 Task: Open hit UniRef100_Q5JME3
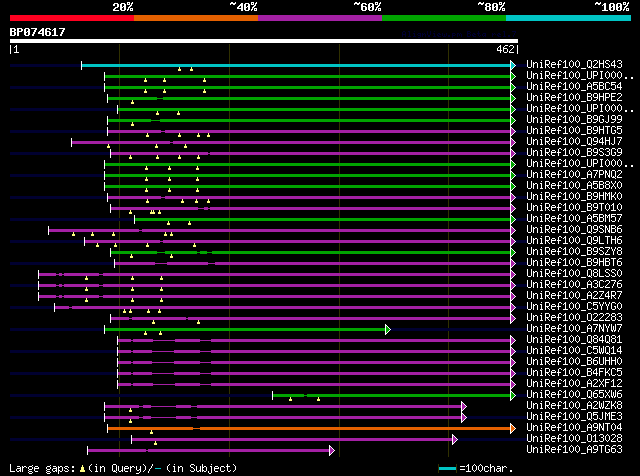(574, 417)
